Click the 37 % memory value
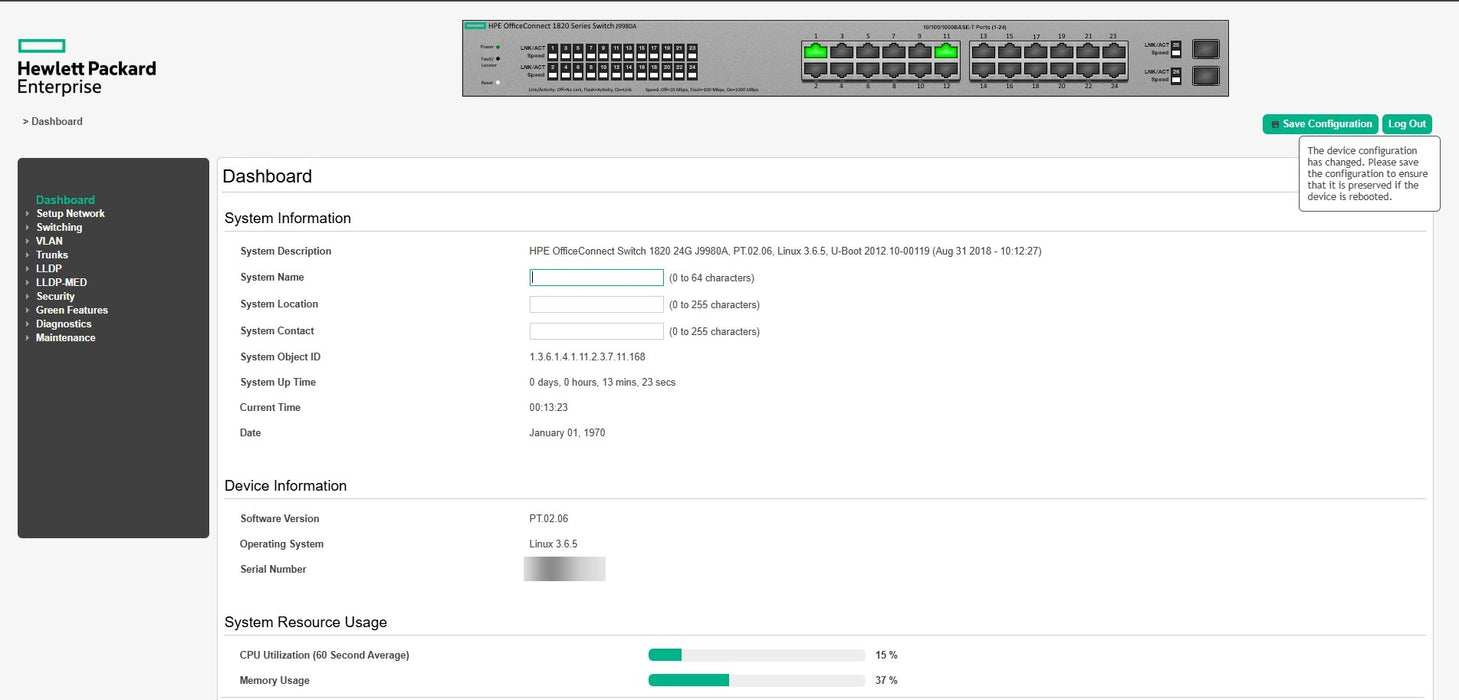 [x=886, y=680]
